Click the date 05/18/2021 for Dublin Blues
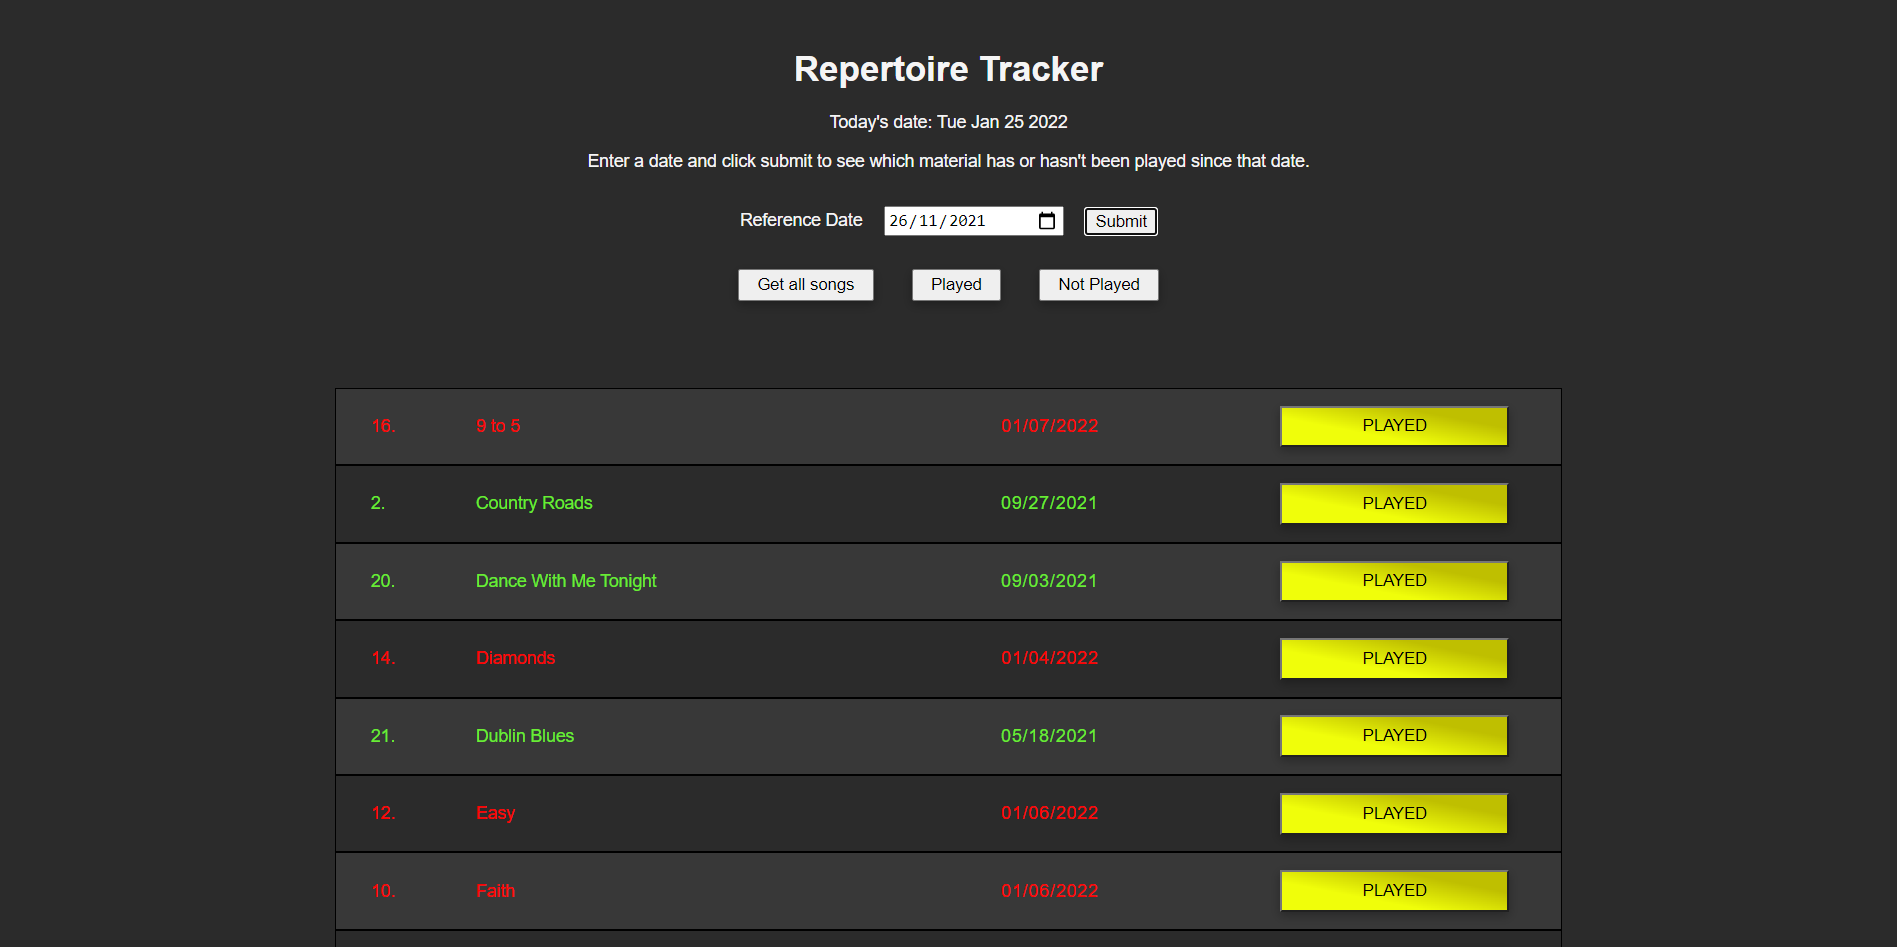 coord(1049,736)
